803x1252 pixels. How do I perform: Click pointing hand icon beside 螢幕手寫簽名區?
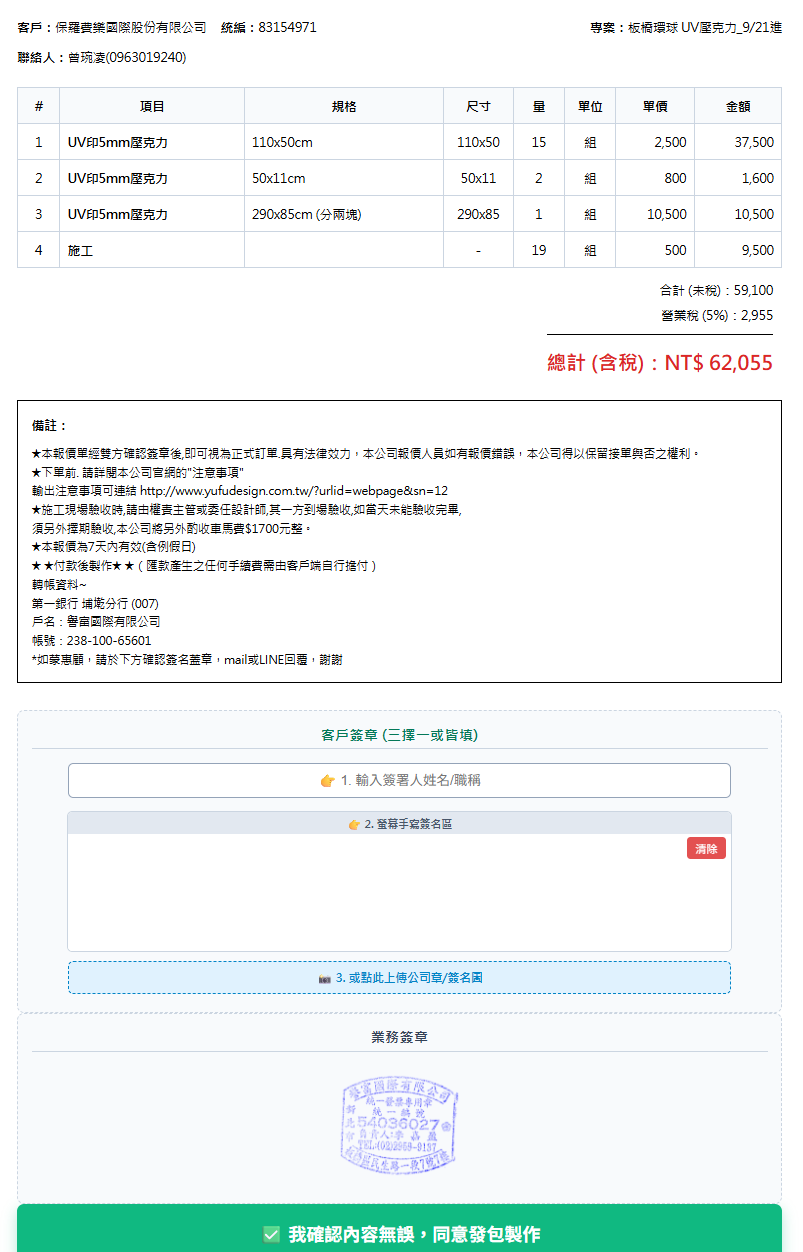[354, 824]
